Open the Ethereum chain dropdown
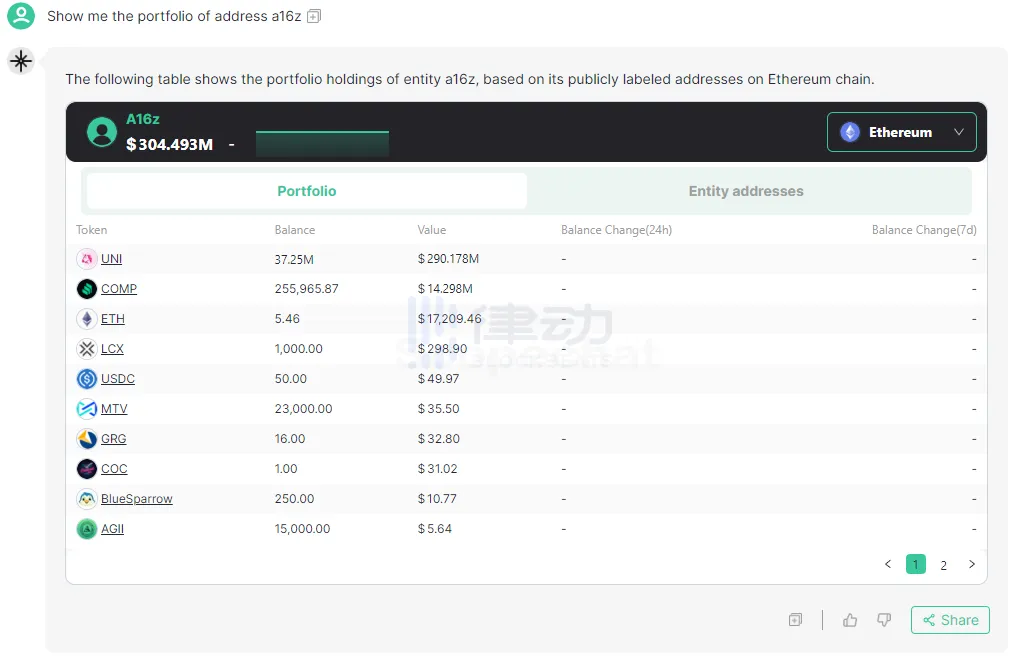Screen dimensions: 1021x666 click(x=901, y=132)
